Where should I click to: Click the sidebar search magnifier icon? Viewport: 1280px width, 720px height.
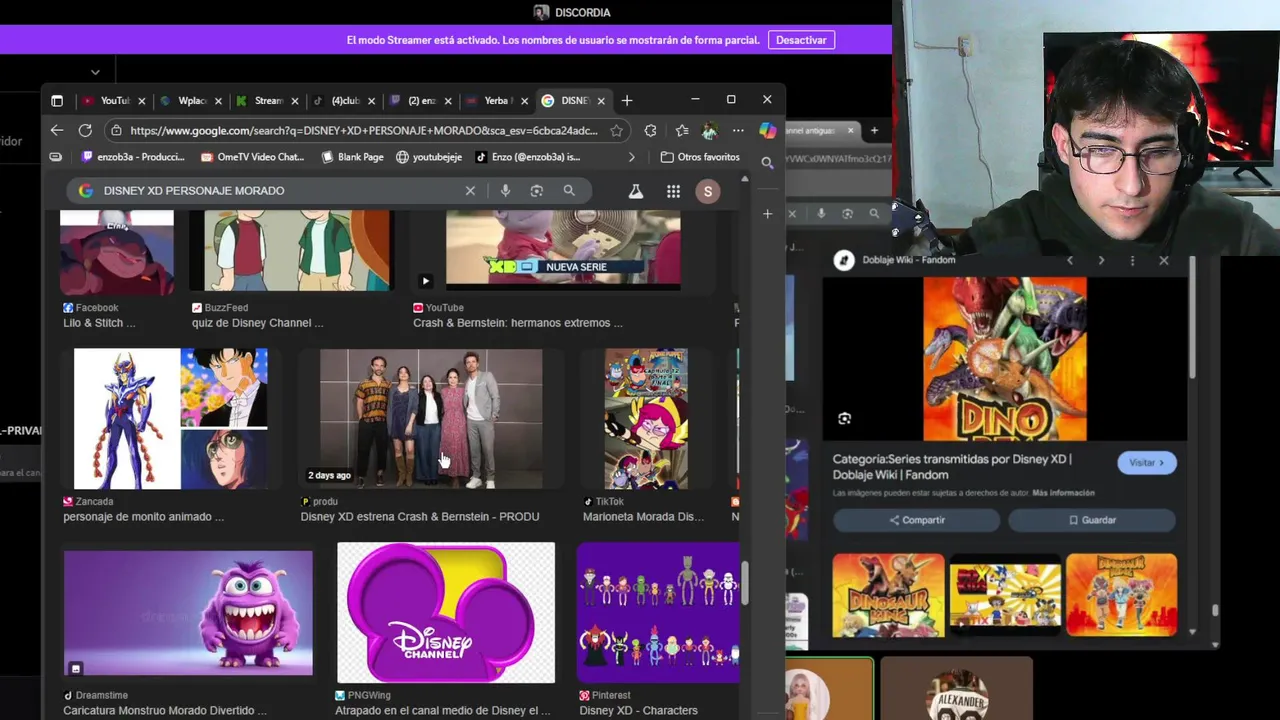[767, 162]
